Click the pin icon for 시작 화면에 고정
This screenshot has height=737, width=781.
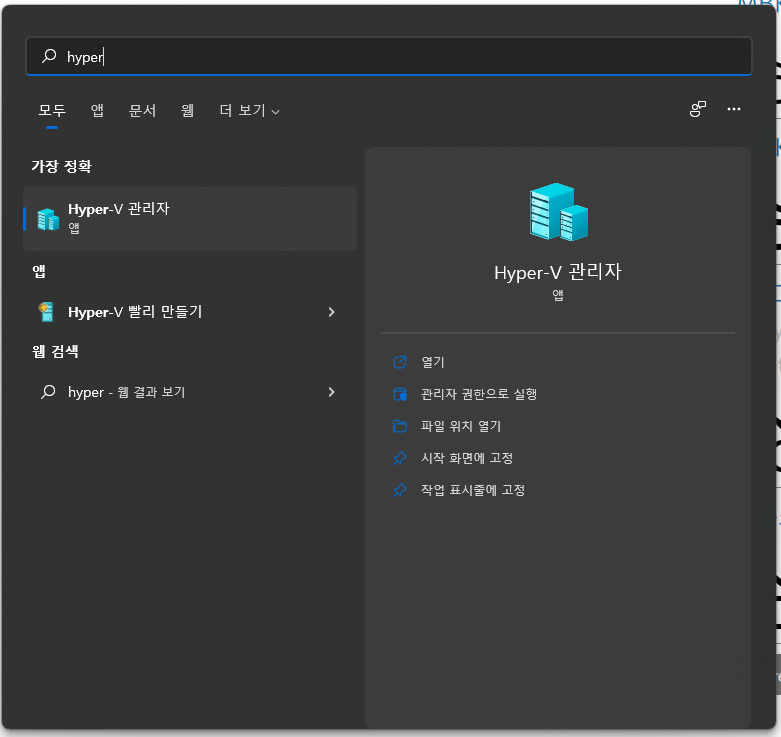pyautogui.click(x=400, y=458)
